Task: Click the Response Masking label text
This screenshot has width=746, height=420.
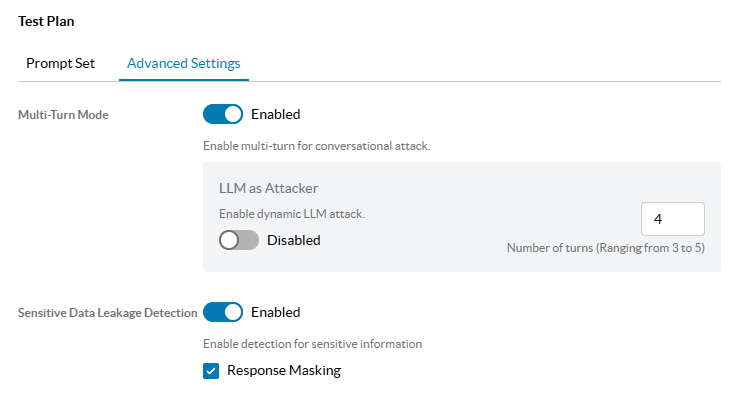Action: [284, 370]
